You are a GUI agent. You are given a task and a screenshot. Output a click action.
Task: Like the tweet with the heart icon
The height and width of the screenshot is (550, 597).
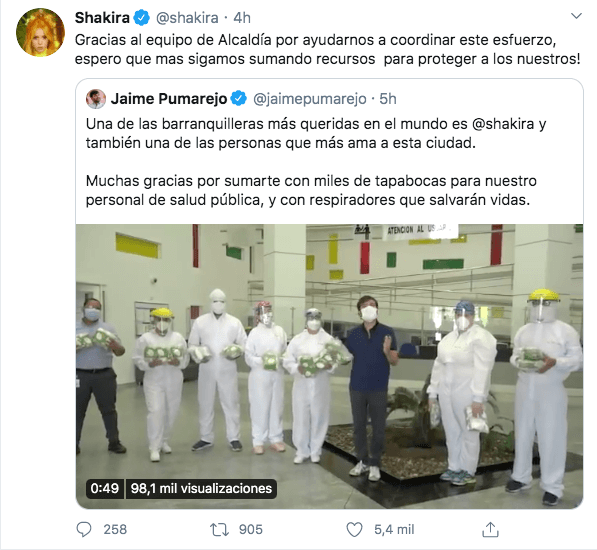point(354,529)
